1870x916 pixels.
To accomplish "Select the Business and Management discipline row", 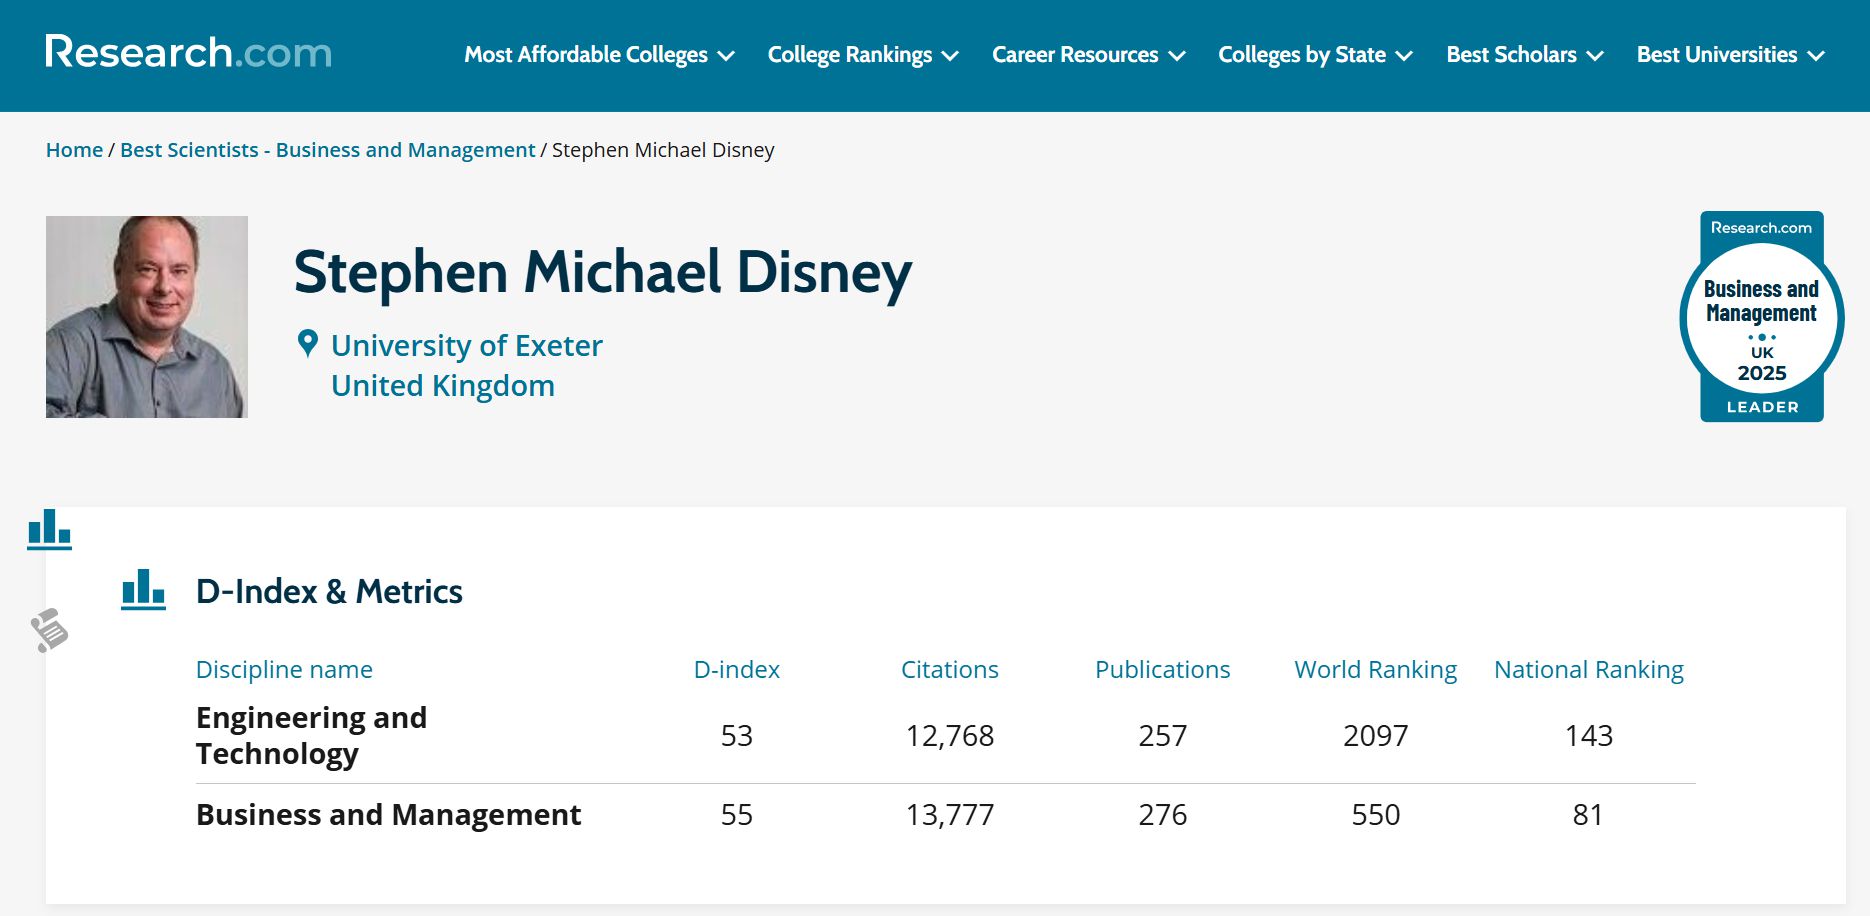I will tap(388, 815).
